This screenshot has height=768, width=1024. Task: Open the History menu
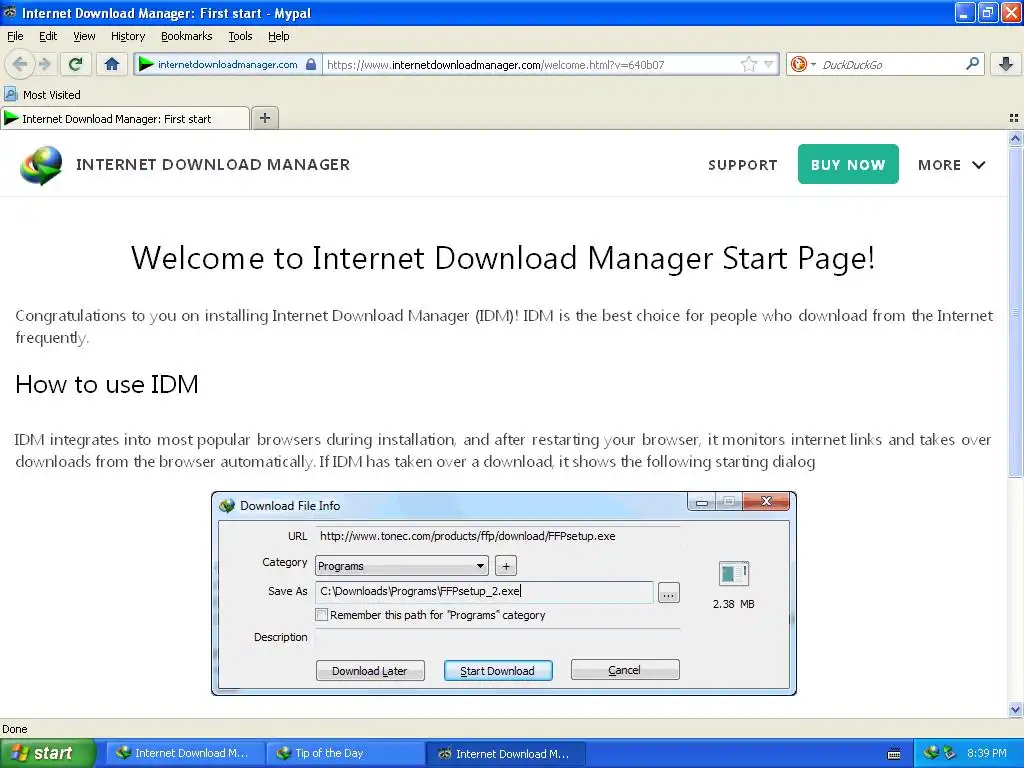tap(127, 36)
